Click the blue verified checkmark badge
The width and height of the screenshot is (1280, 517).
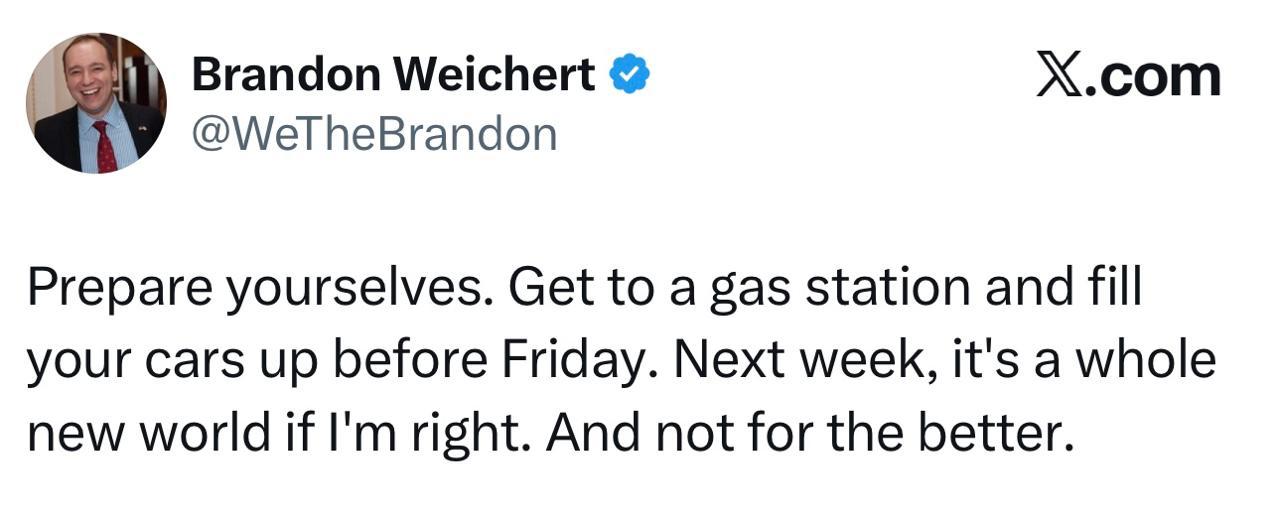tap(630, 76)
